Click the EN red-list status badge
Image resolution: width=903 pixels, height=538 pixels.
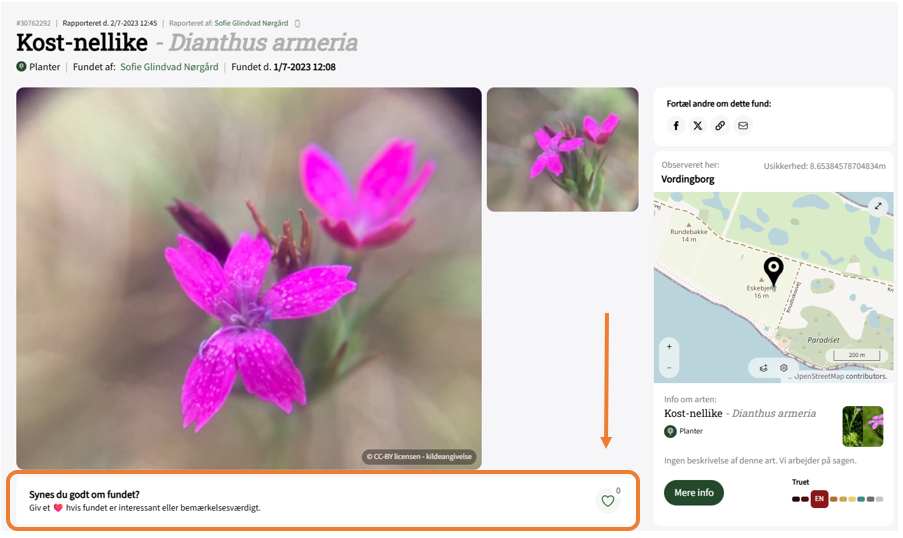point(819,498)
